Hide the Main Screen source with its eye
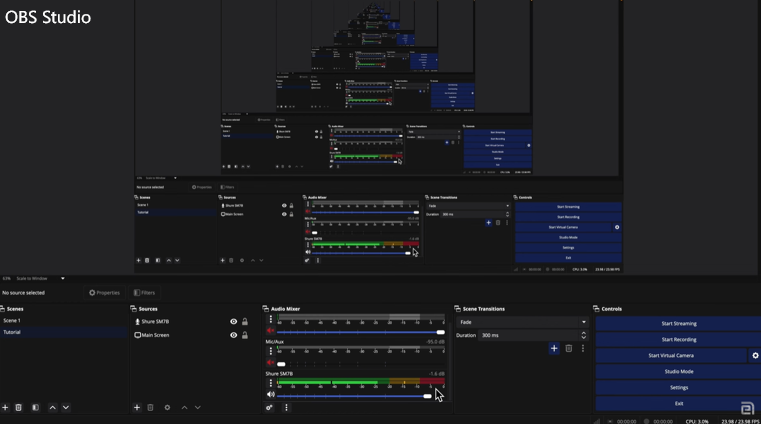761x424 pixels. click(233, 335)
